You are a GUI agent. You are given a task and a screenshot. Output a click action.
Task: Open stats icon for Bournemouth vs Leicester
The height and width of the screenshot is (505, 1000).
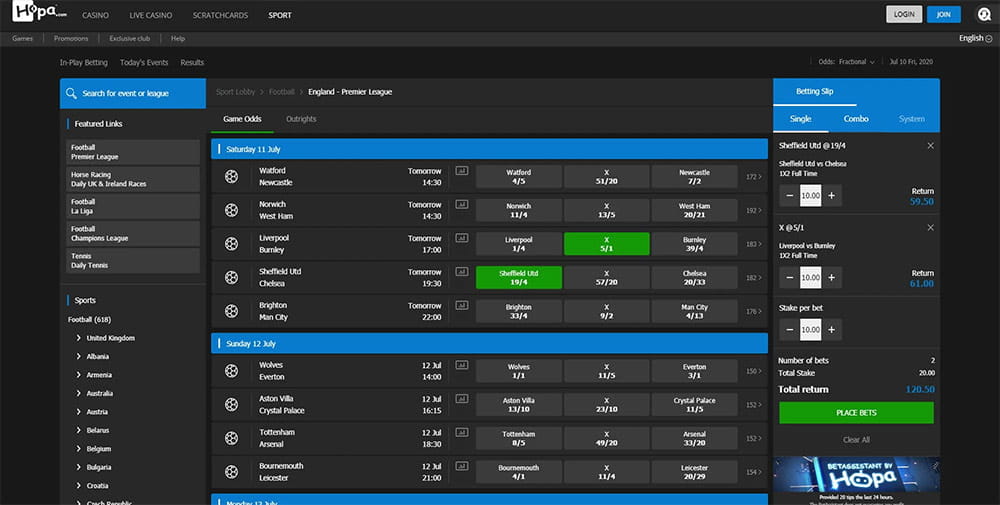pos(462,466)
